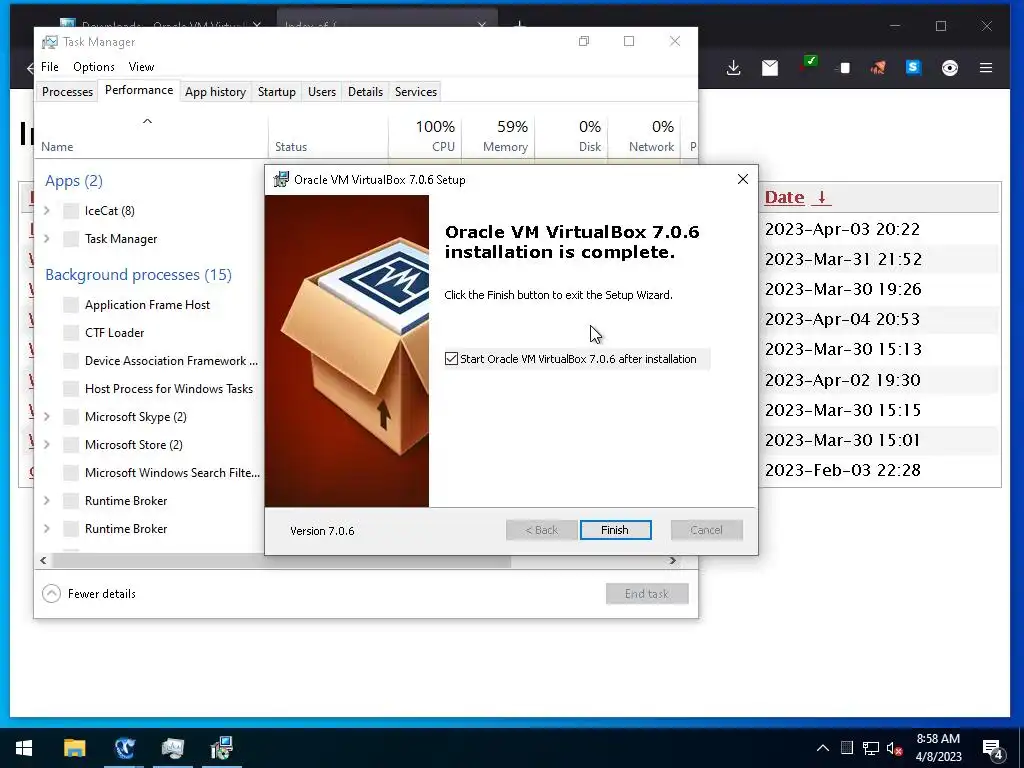
Task: Click the VirtualBox Setup title bar icon
Action: (x=281, y=180)
